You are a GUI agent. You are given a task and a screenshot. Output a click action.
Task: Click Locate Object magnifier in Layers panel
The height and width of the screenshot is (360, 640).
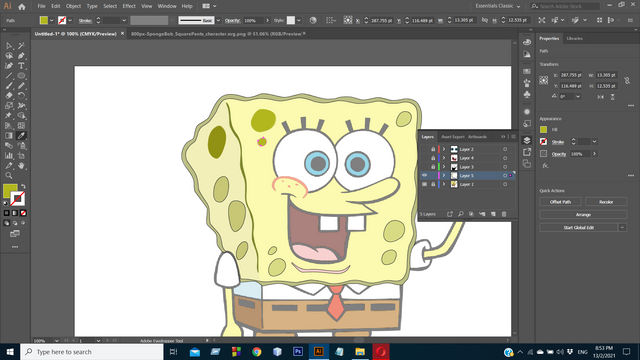[460, 214]
